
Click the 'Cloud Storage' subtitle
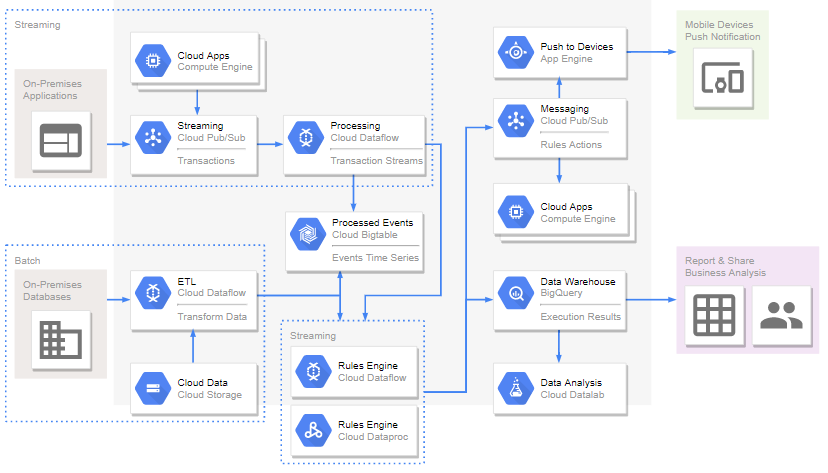point(210,394)
